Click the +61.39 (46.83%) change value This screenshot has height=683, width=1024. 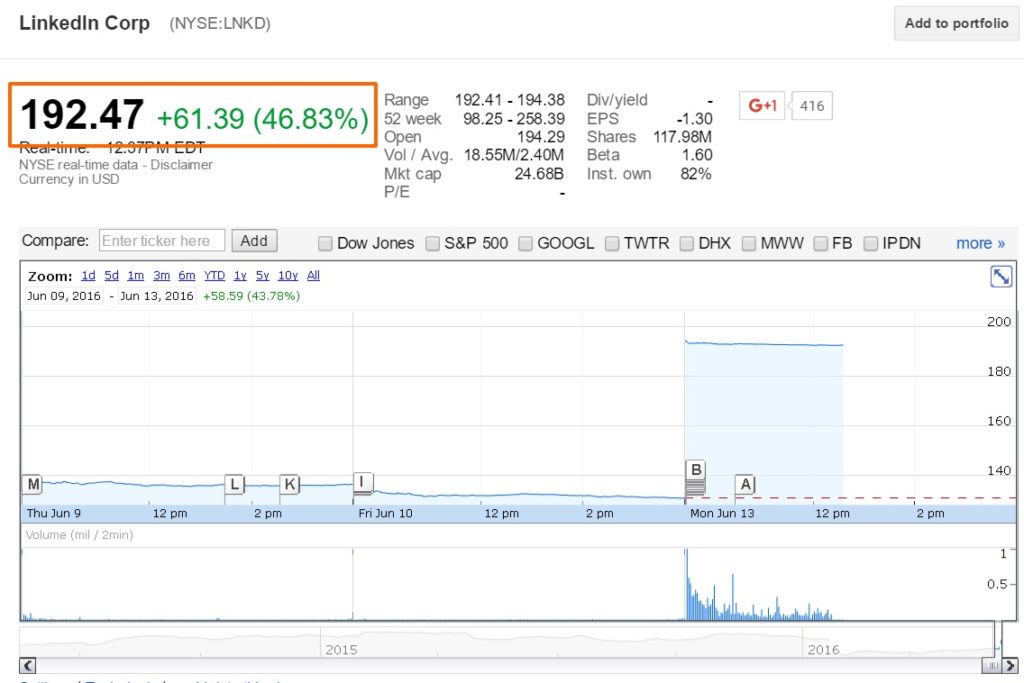tap(263, 119)
